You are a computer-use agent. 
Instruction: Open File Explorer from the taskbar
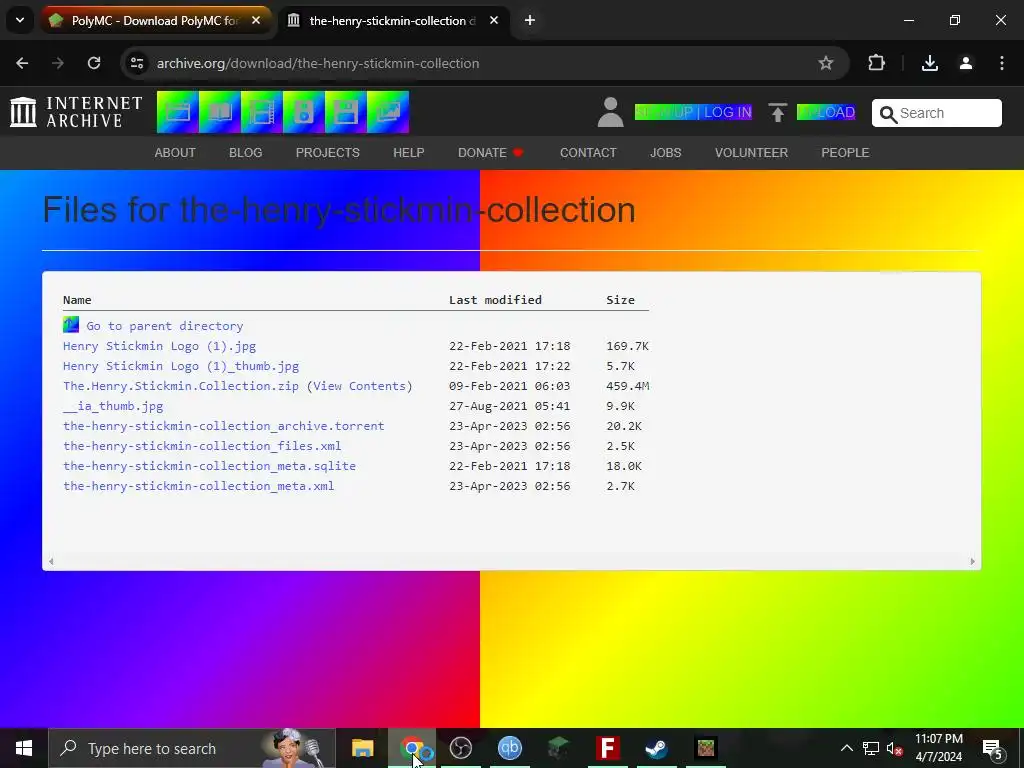pos(362,748)
